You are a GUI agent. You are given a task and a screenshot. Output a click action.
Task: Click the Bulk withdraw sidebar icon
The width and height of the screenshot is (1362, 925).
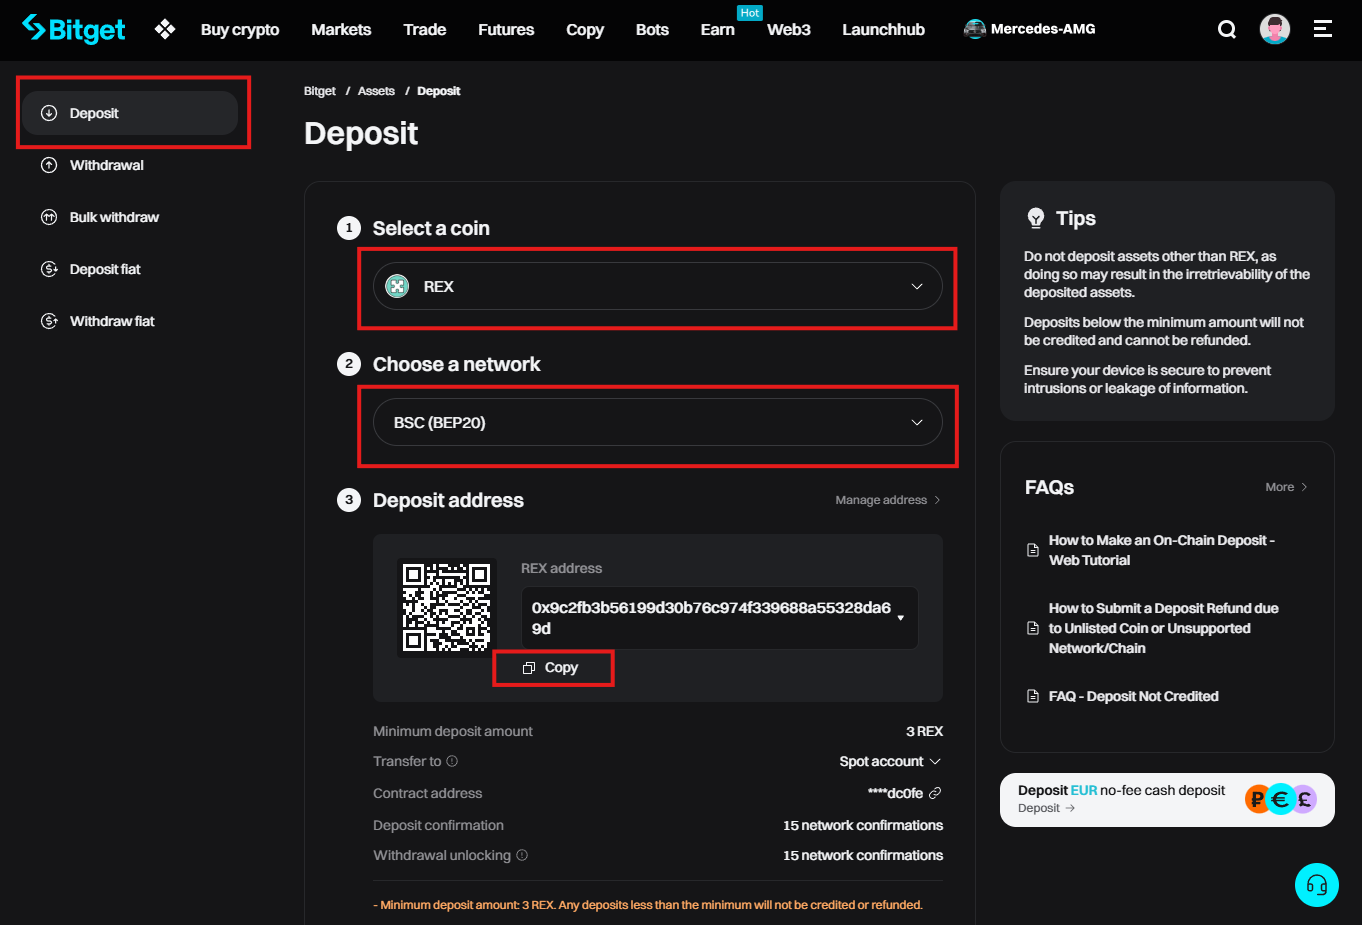[48, 217]
